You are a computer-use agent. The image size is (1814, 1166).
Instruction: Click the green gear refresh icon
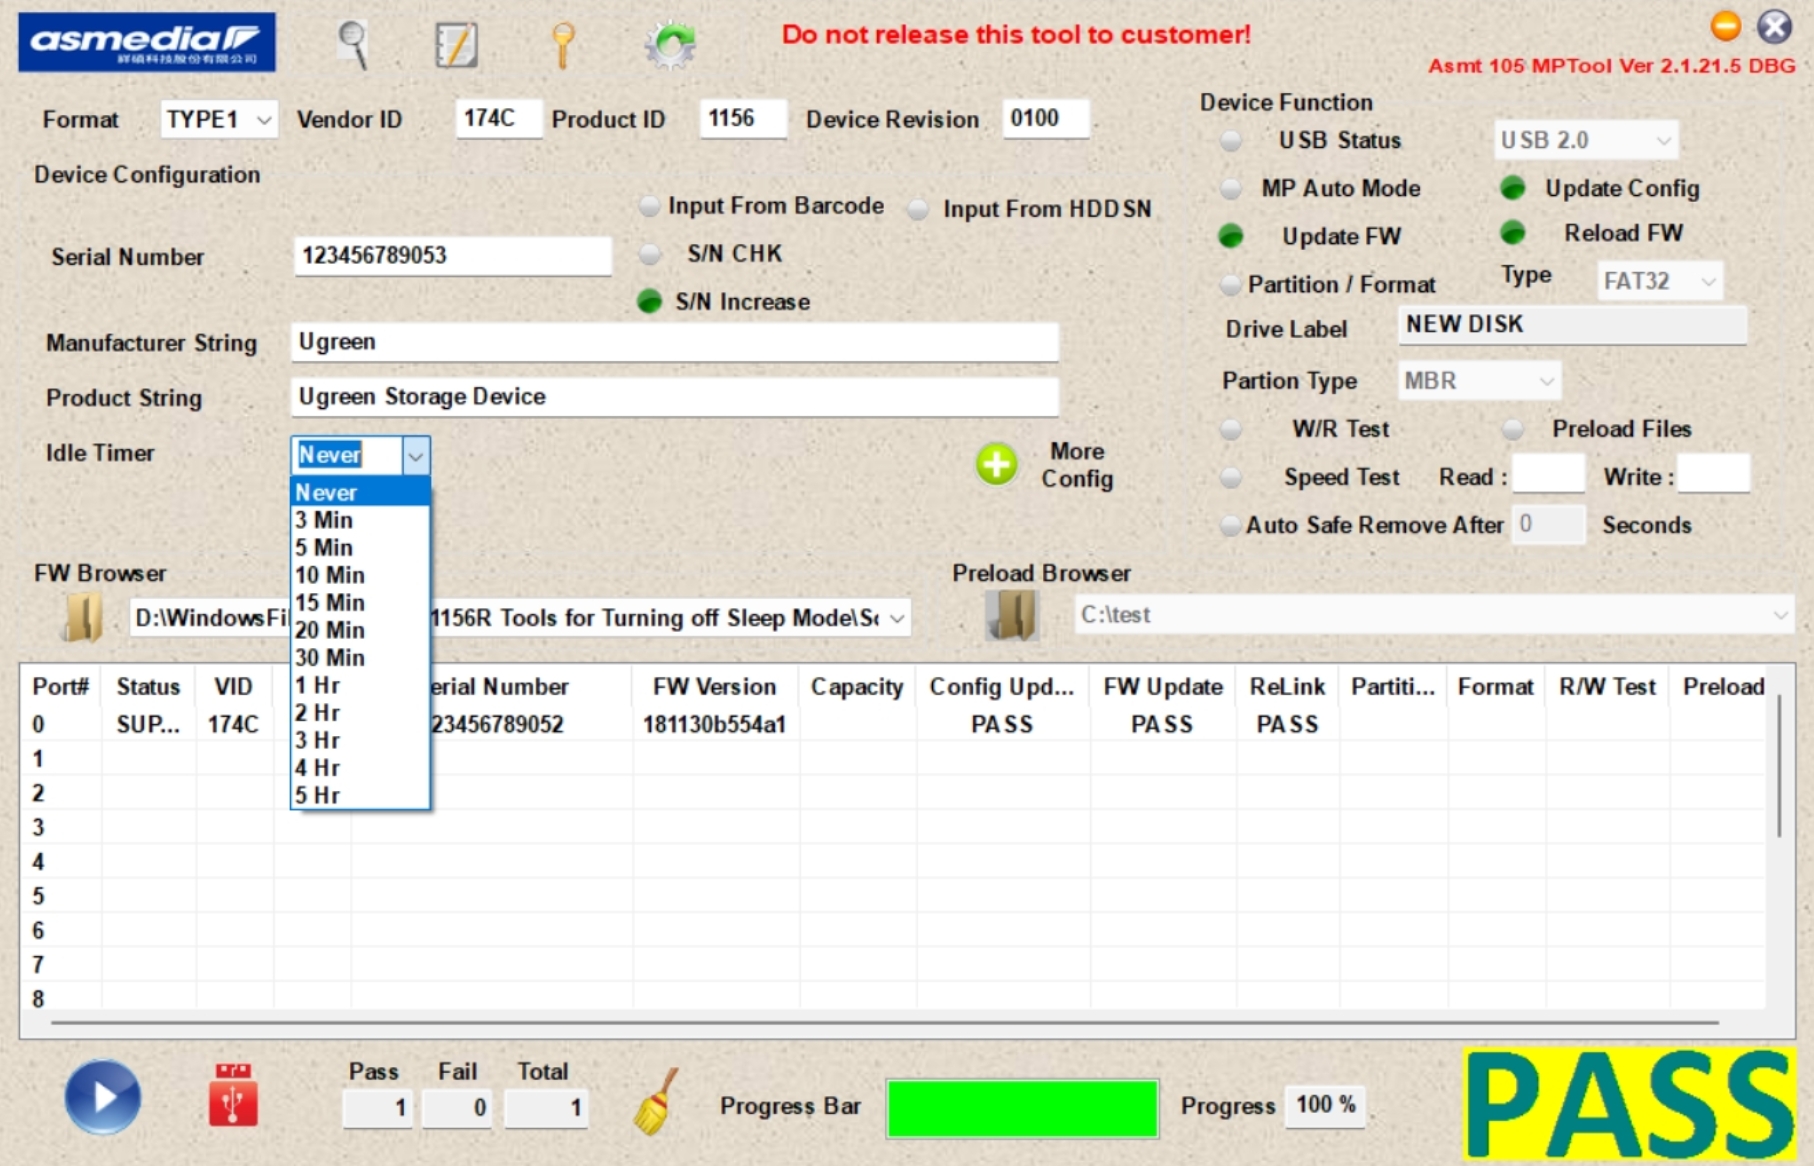coord(669,45)
